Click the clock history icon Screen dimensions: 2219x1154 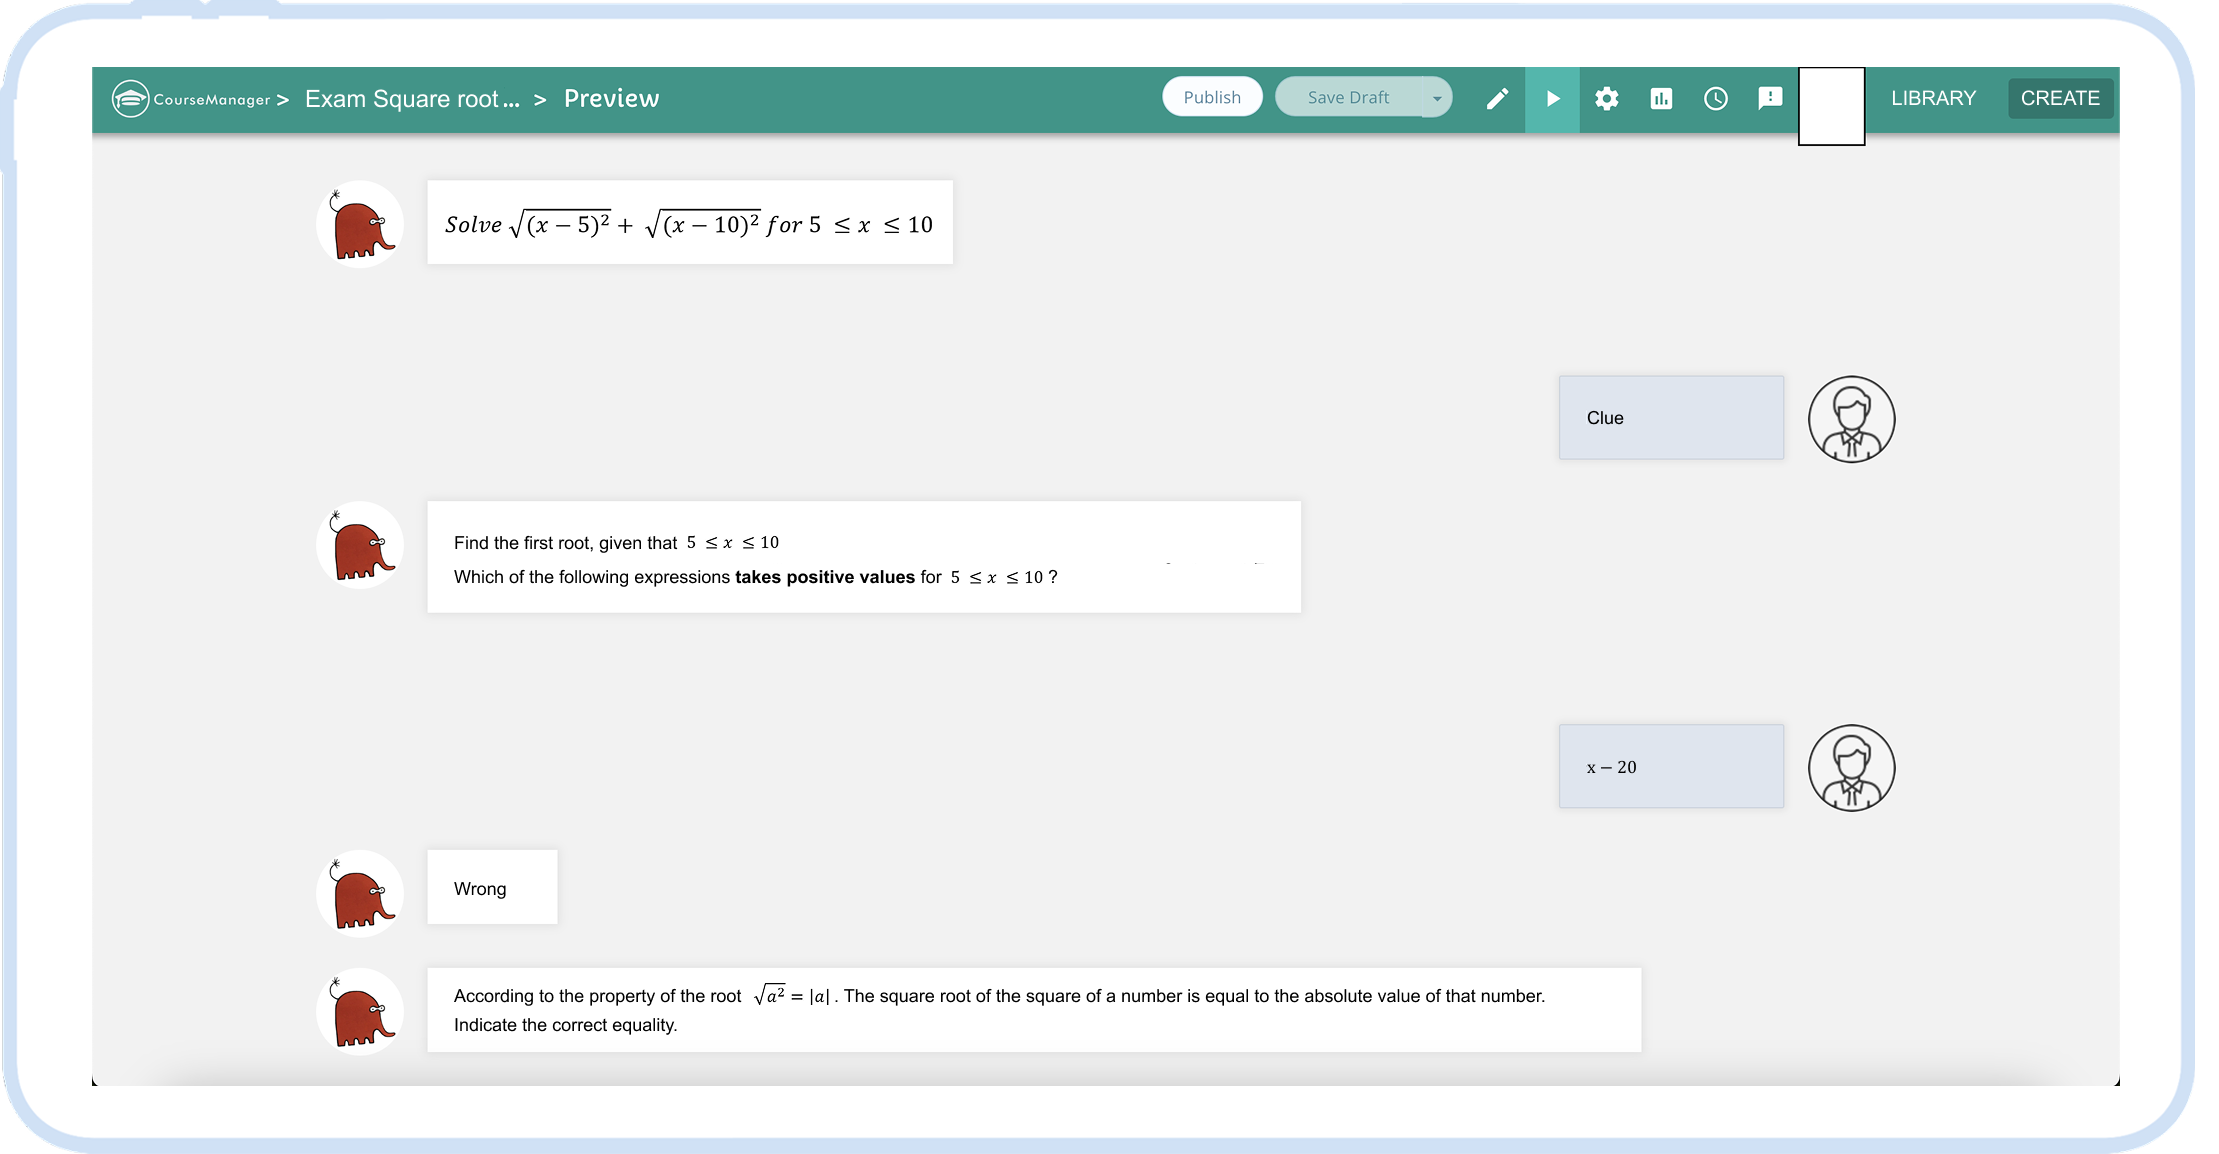[1715, 98]
